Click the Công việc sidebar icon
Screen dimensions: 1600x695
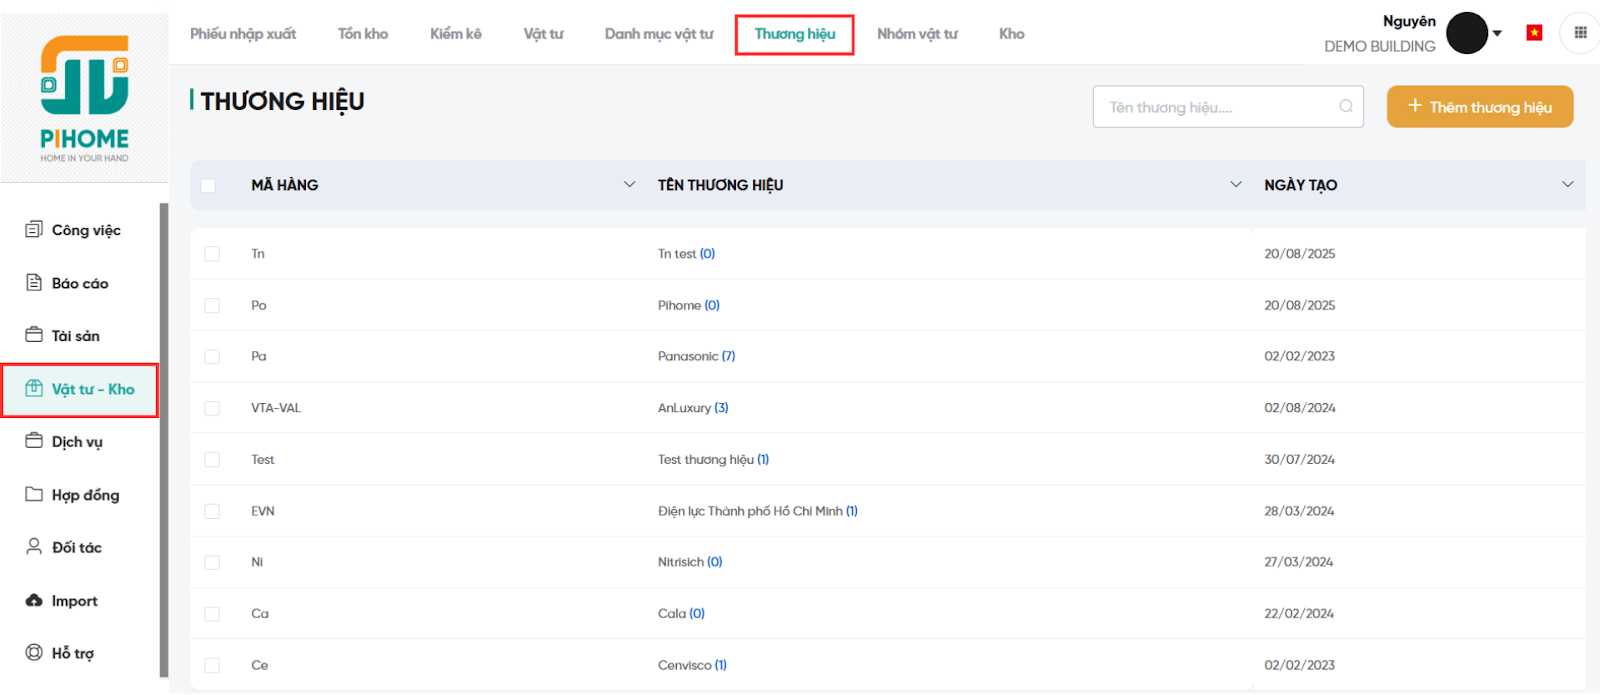pos(34,230)
